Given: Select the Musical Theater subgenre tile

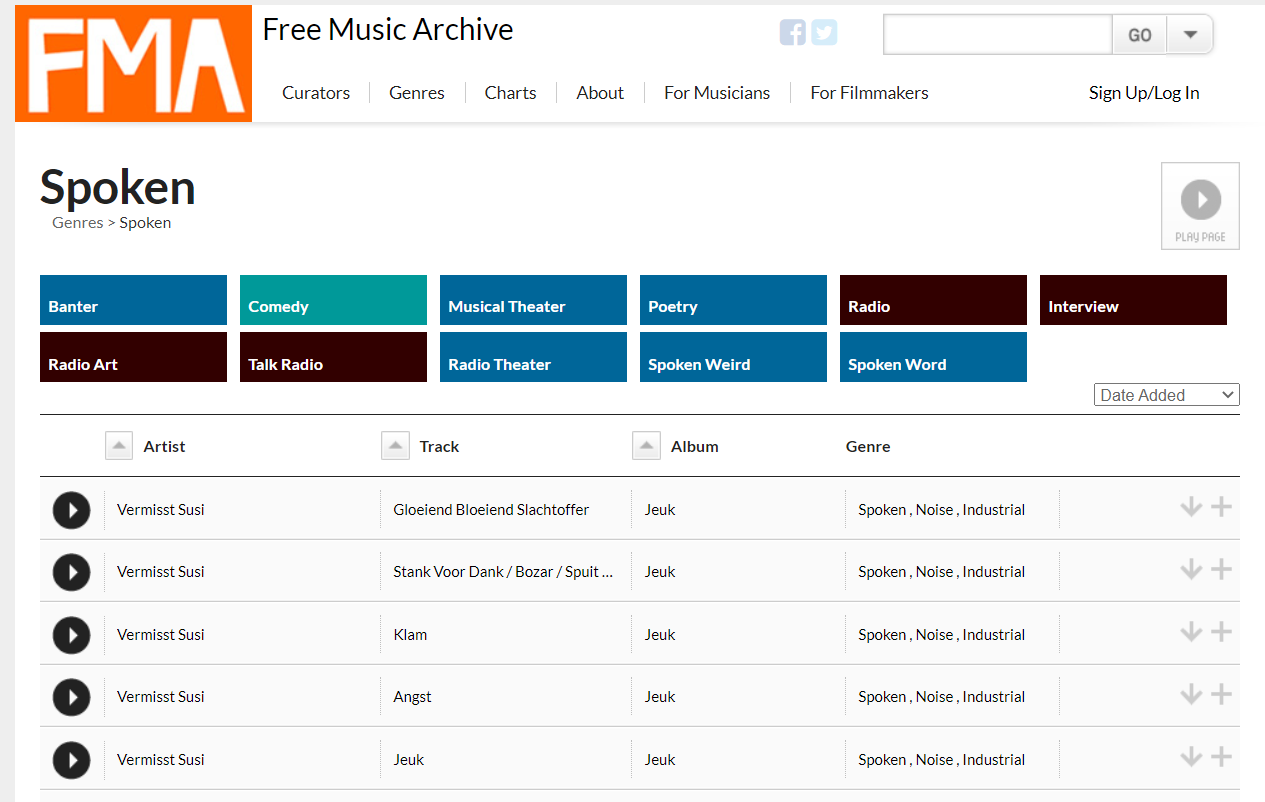Looking at the screenshot, I should pyautogui.click(x=533, y=300).
